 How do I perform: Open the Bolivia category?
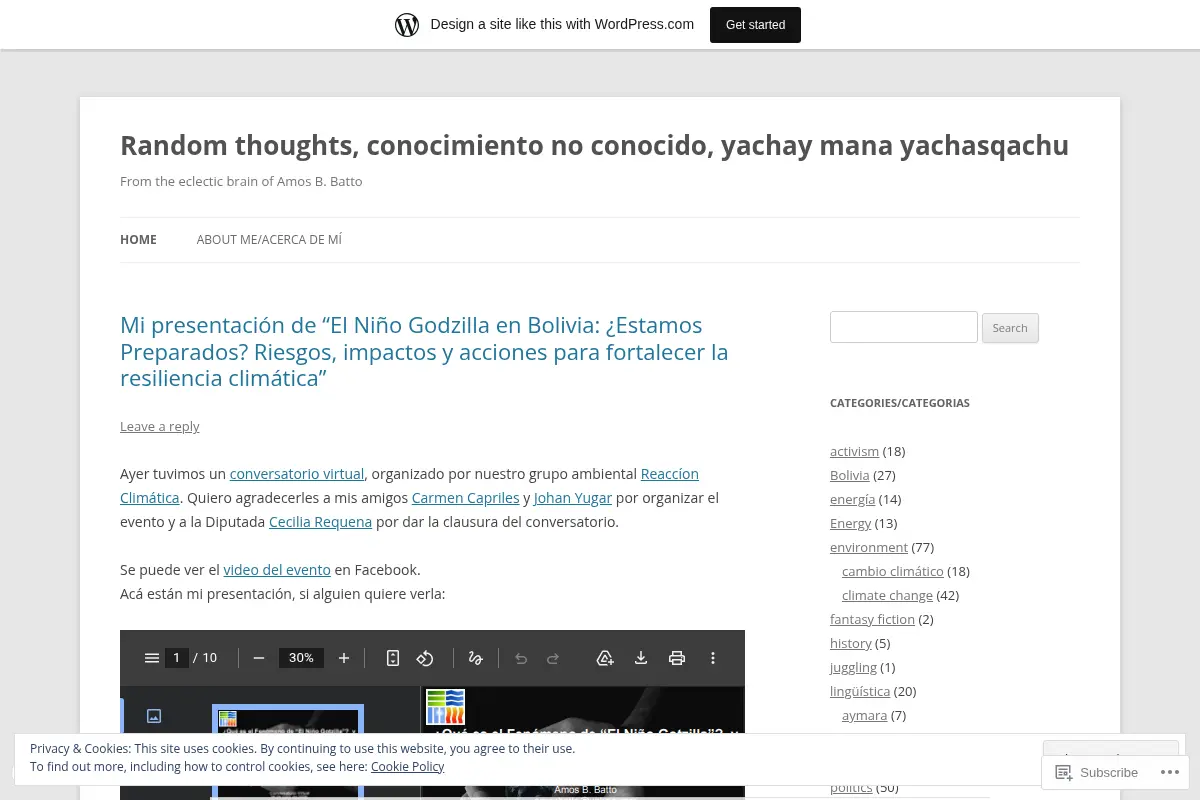[849, 475]
